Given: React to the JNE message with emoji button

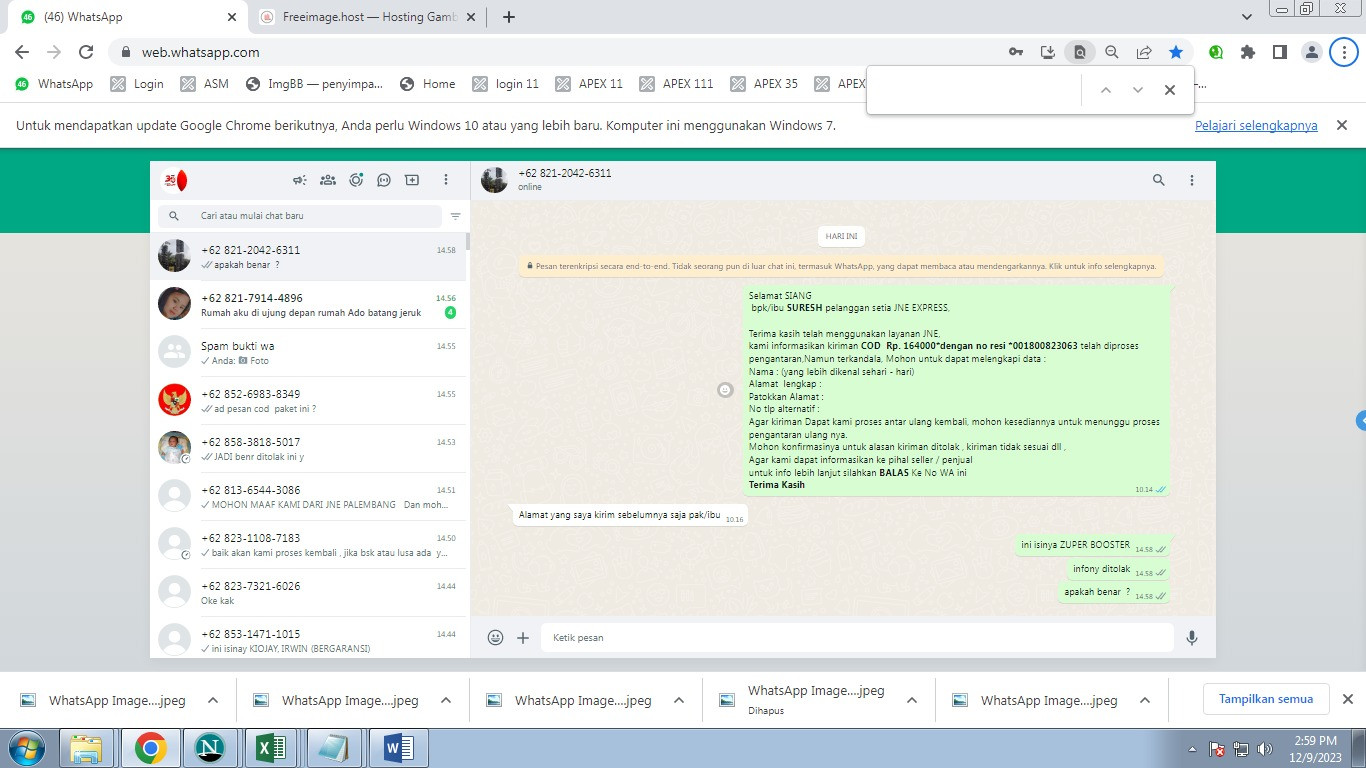Looking at the screenshot, I should (726, 390).
